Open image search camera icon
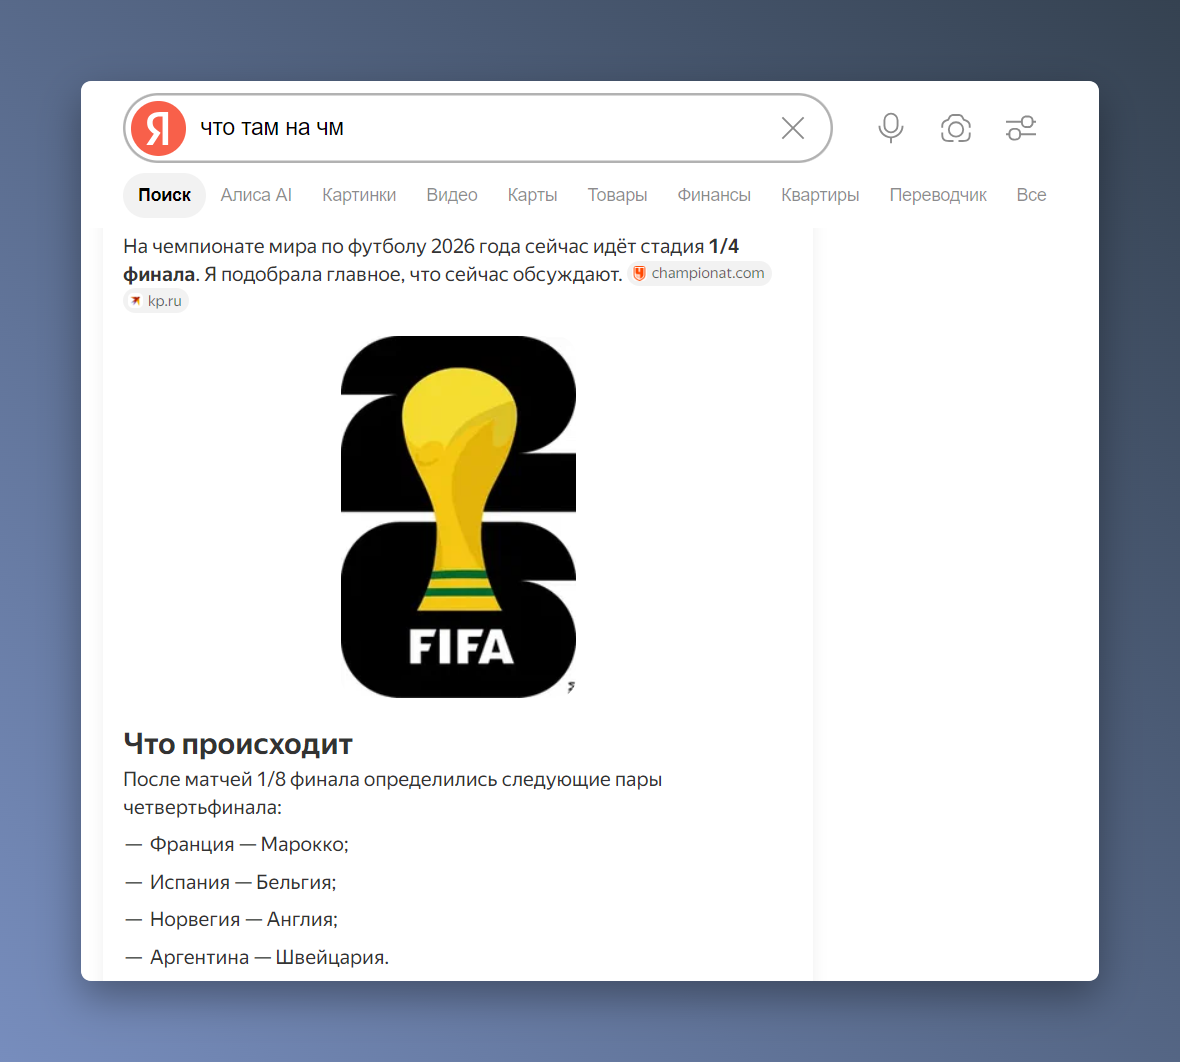 click(x=956, y=128)
